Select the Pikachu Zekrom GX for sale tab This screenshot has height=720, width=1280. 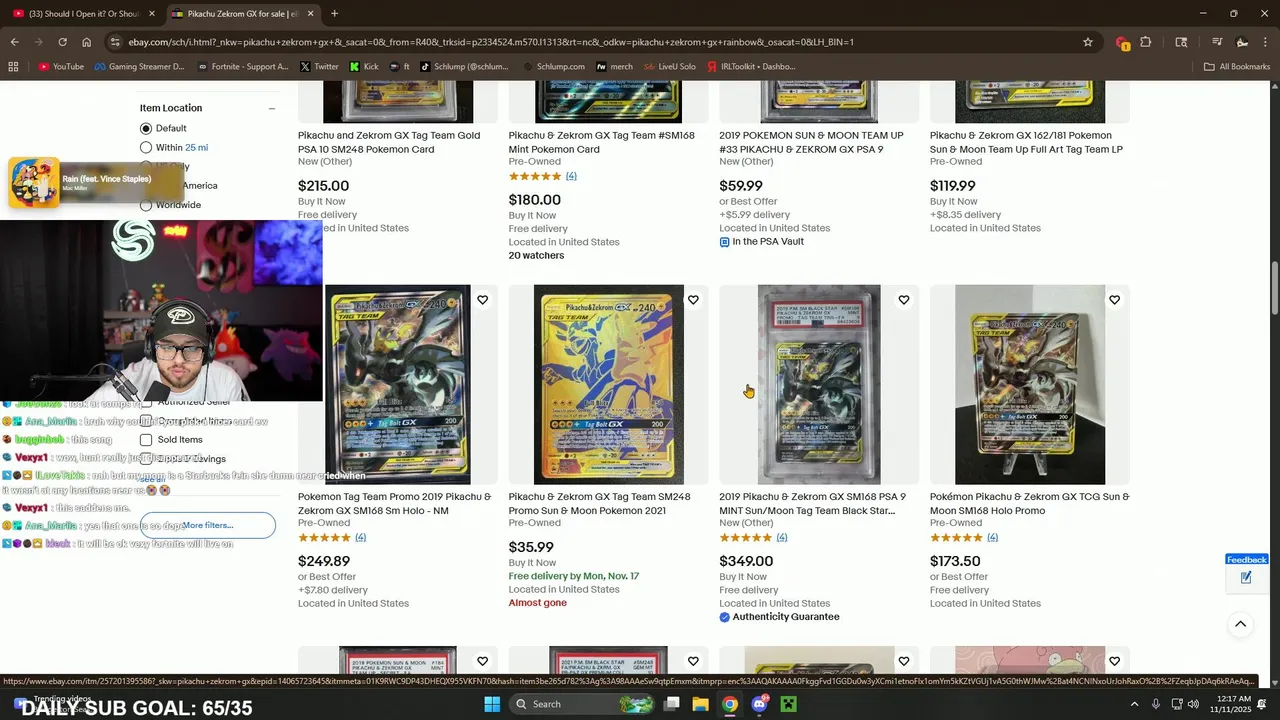point(241,14)
